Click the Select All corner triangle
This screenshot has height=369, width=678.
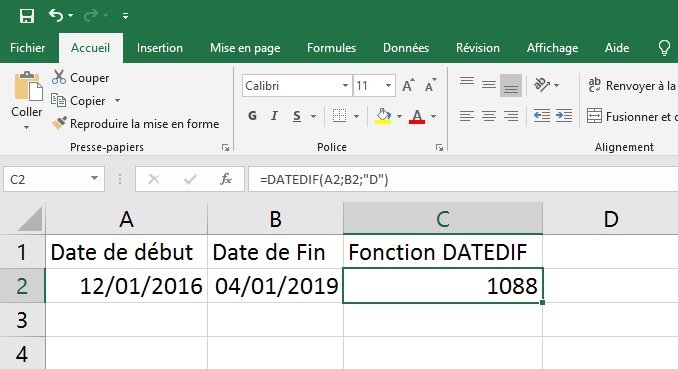pos(30,219)
